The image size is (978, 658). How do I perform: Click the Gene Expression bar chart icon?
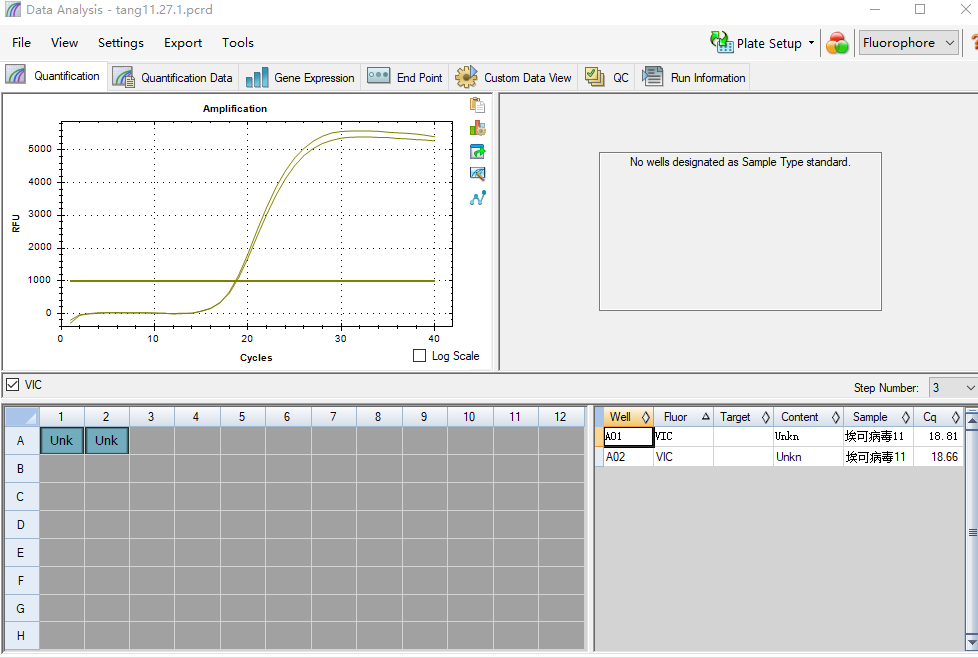pyautogui.click(x=257, y=77)
